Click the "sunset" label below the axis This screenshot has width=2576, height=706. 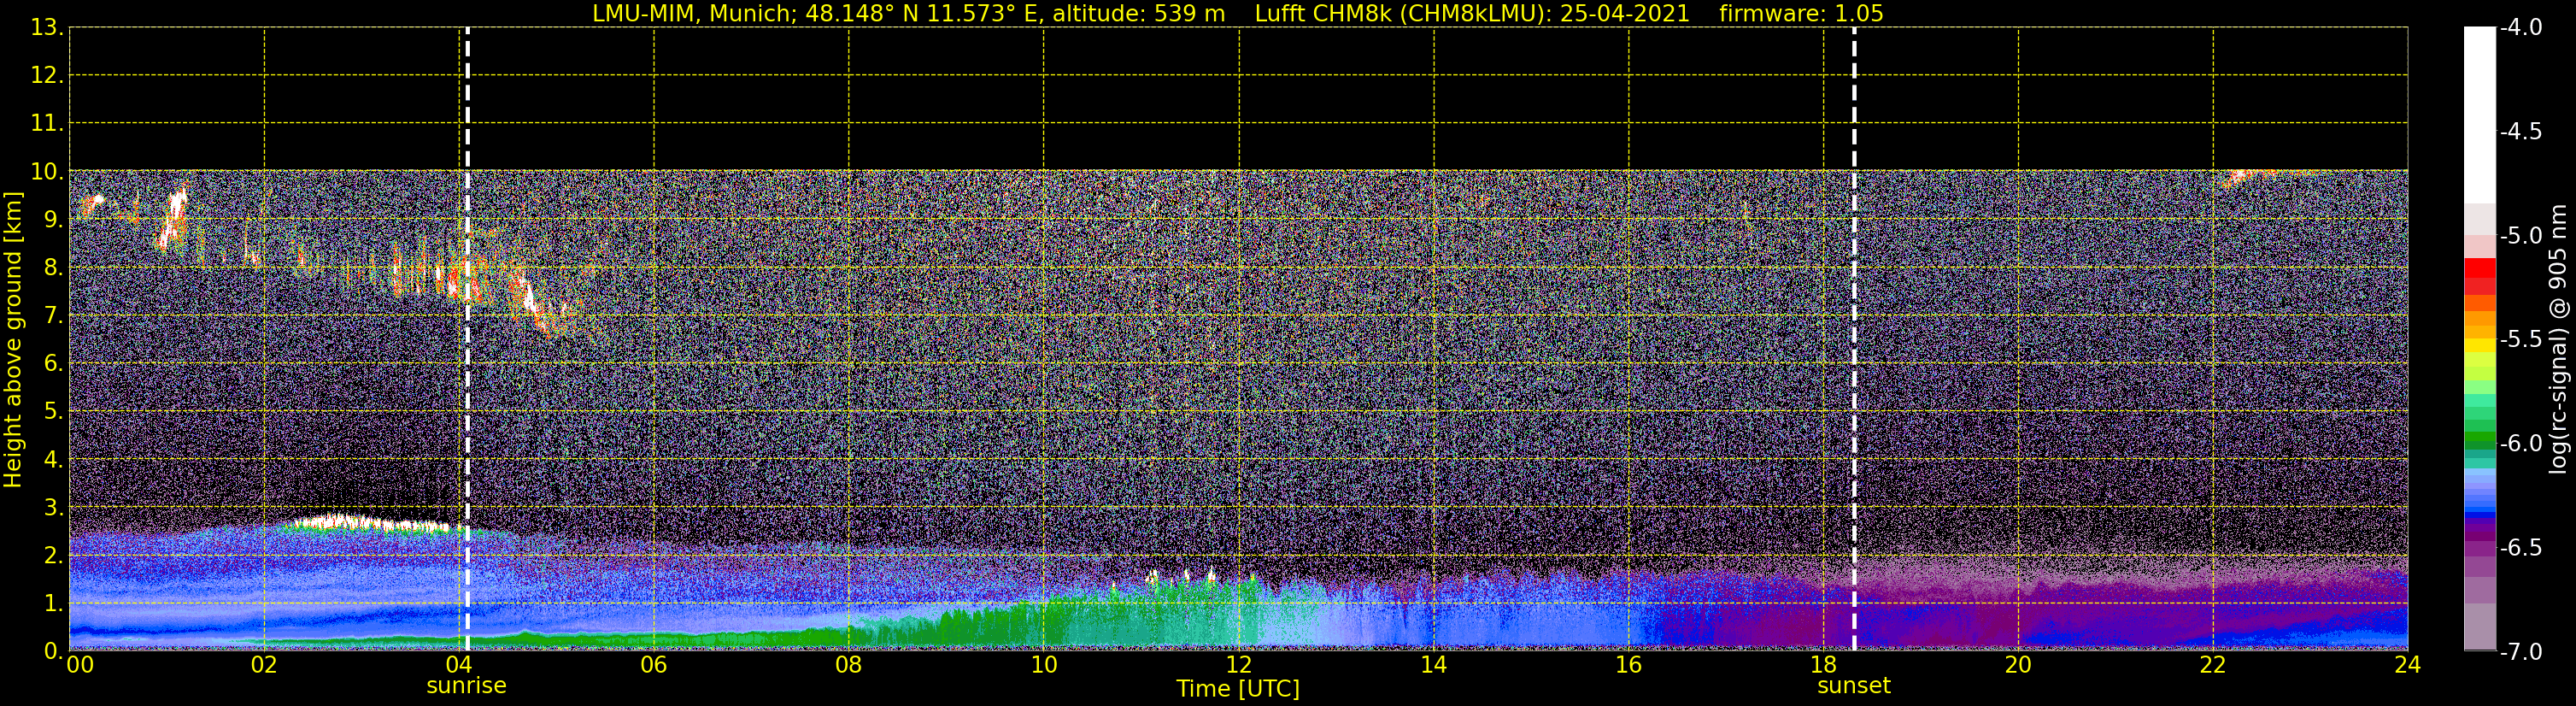point(1853,686)
